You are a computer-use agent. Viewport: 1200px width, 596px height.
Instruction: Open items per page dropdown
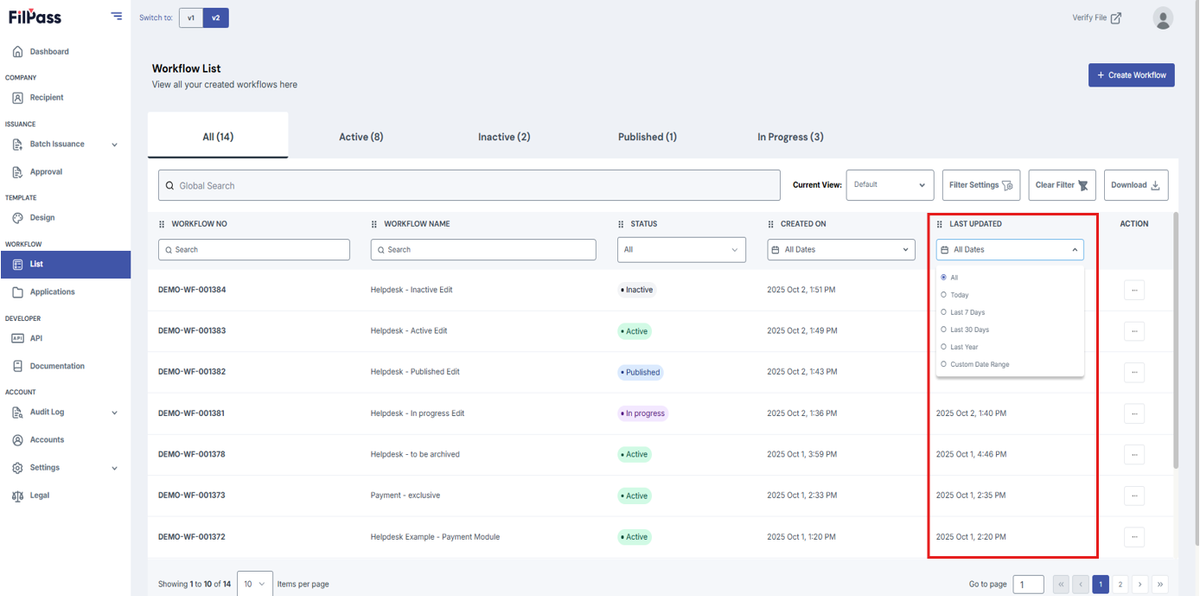point(254,584)
